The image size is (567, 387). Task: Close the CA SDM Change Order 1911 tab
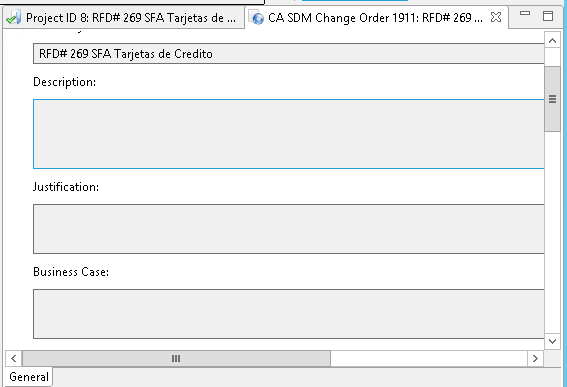click(496, 17)
